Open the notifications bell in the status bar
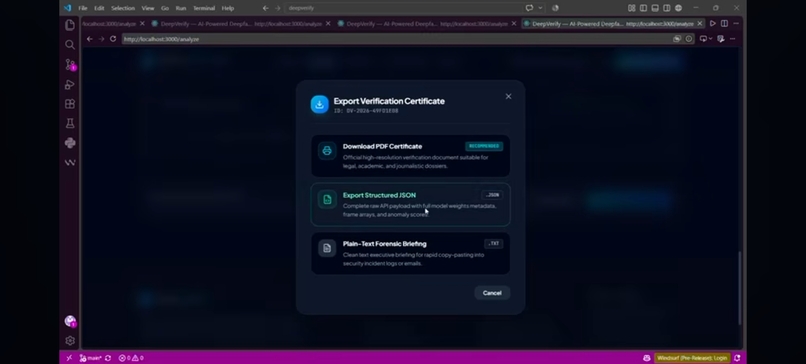 click(x=737, y=358)
